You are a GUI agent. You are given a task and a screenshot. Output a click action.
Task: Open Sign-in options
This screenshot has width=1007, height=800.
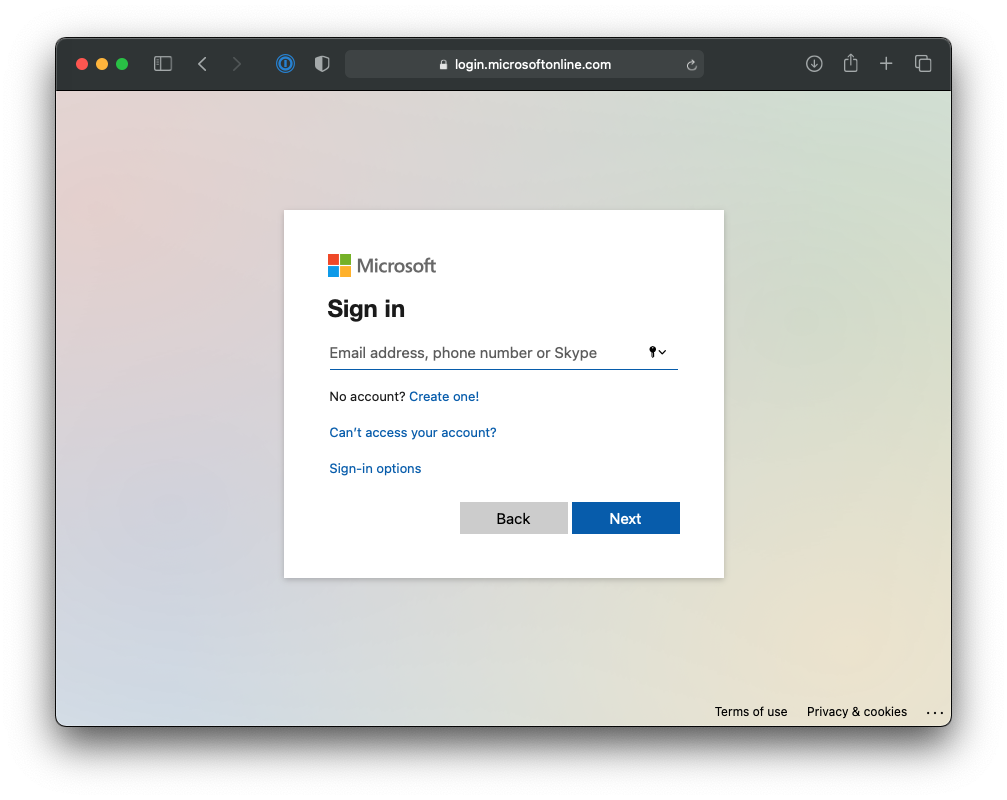[375, 469]
